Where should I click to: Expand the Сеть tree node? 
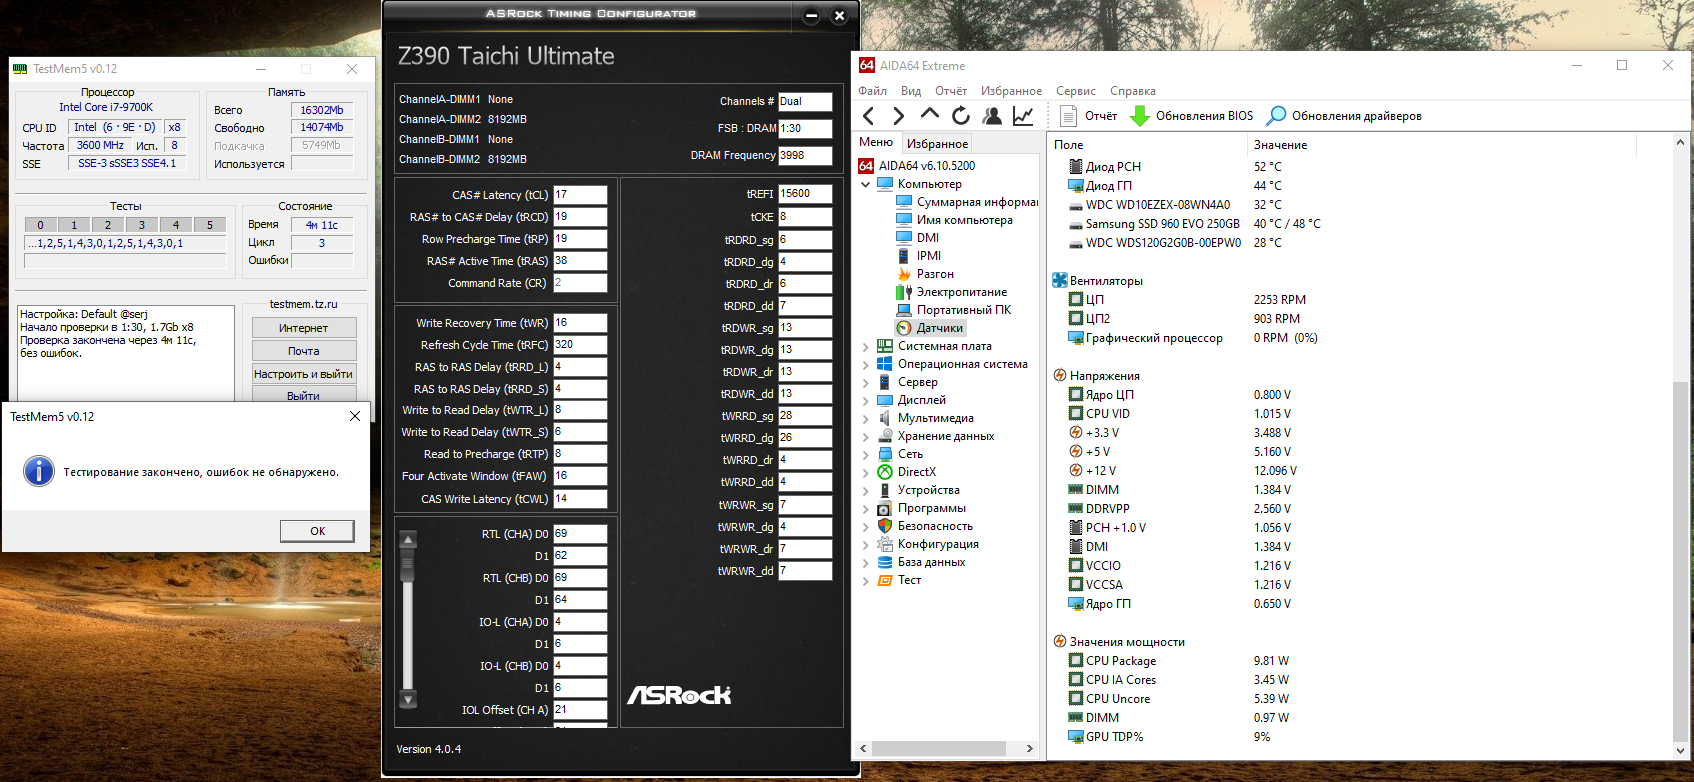866,454
